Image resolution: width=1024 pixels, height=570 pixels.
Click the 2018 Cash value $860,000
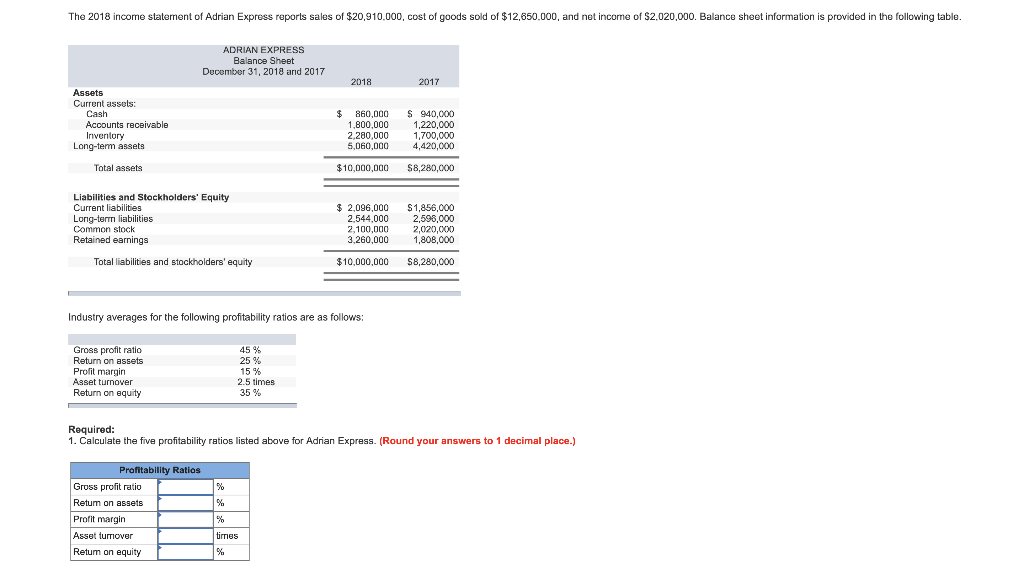[362, 114]
